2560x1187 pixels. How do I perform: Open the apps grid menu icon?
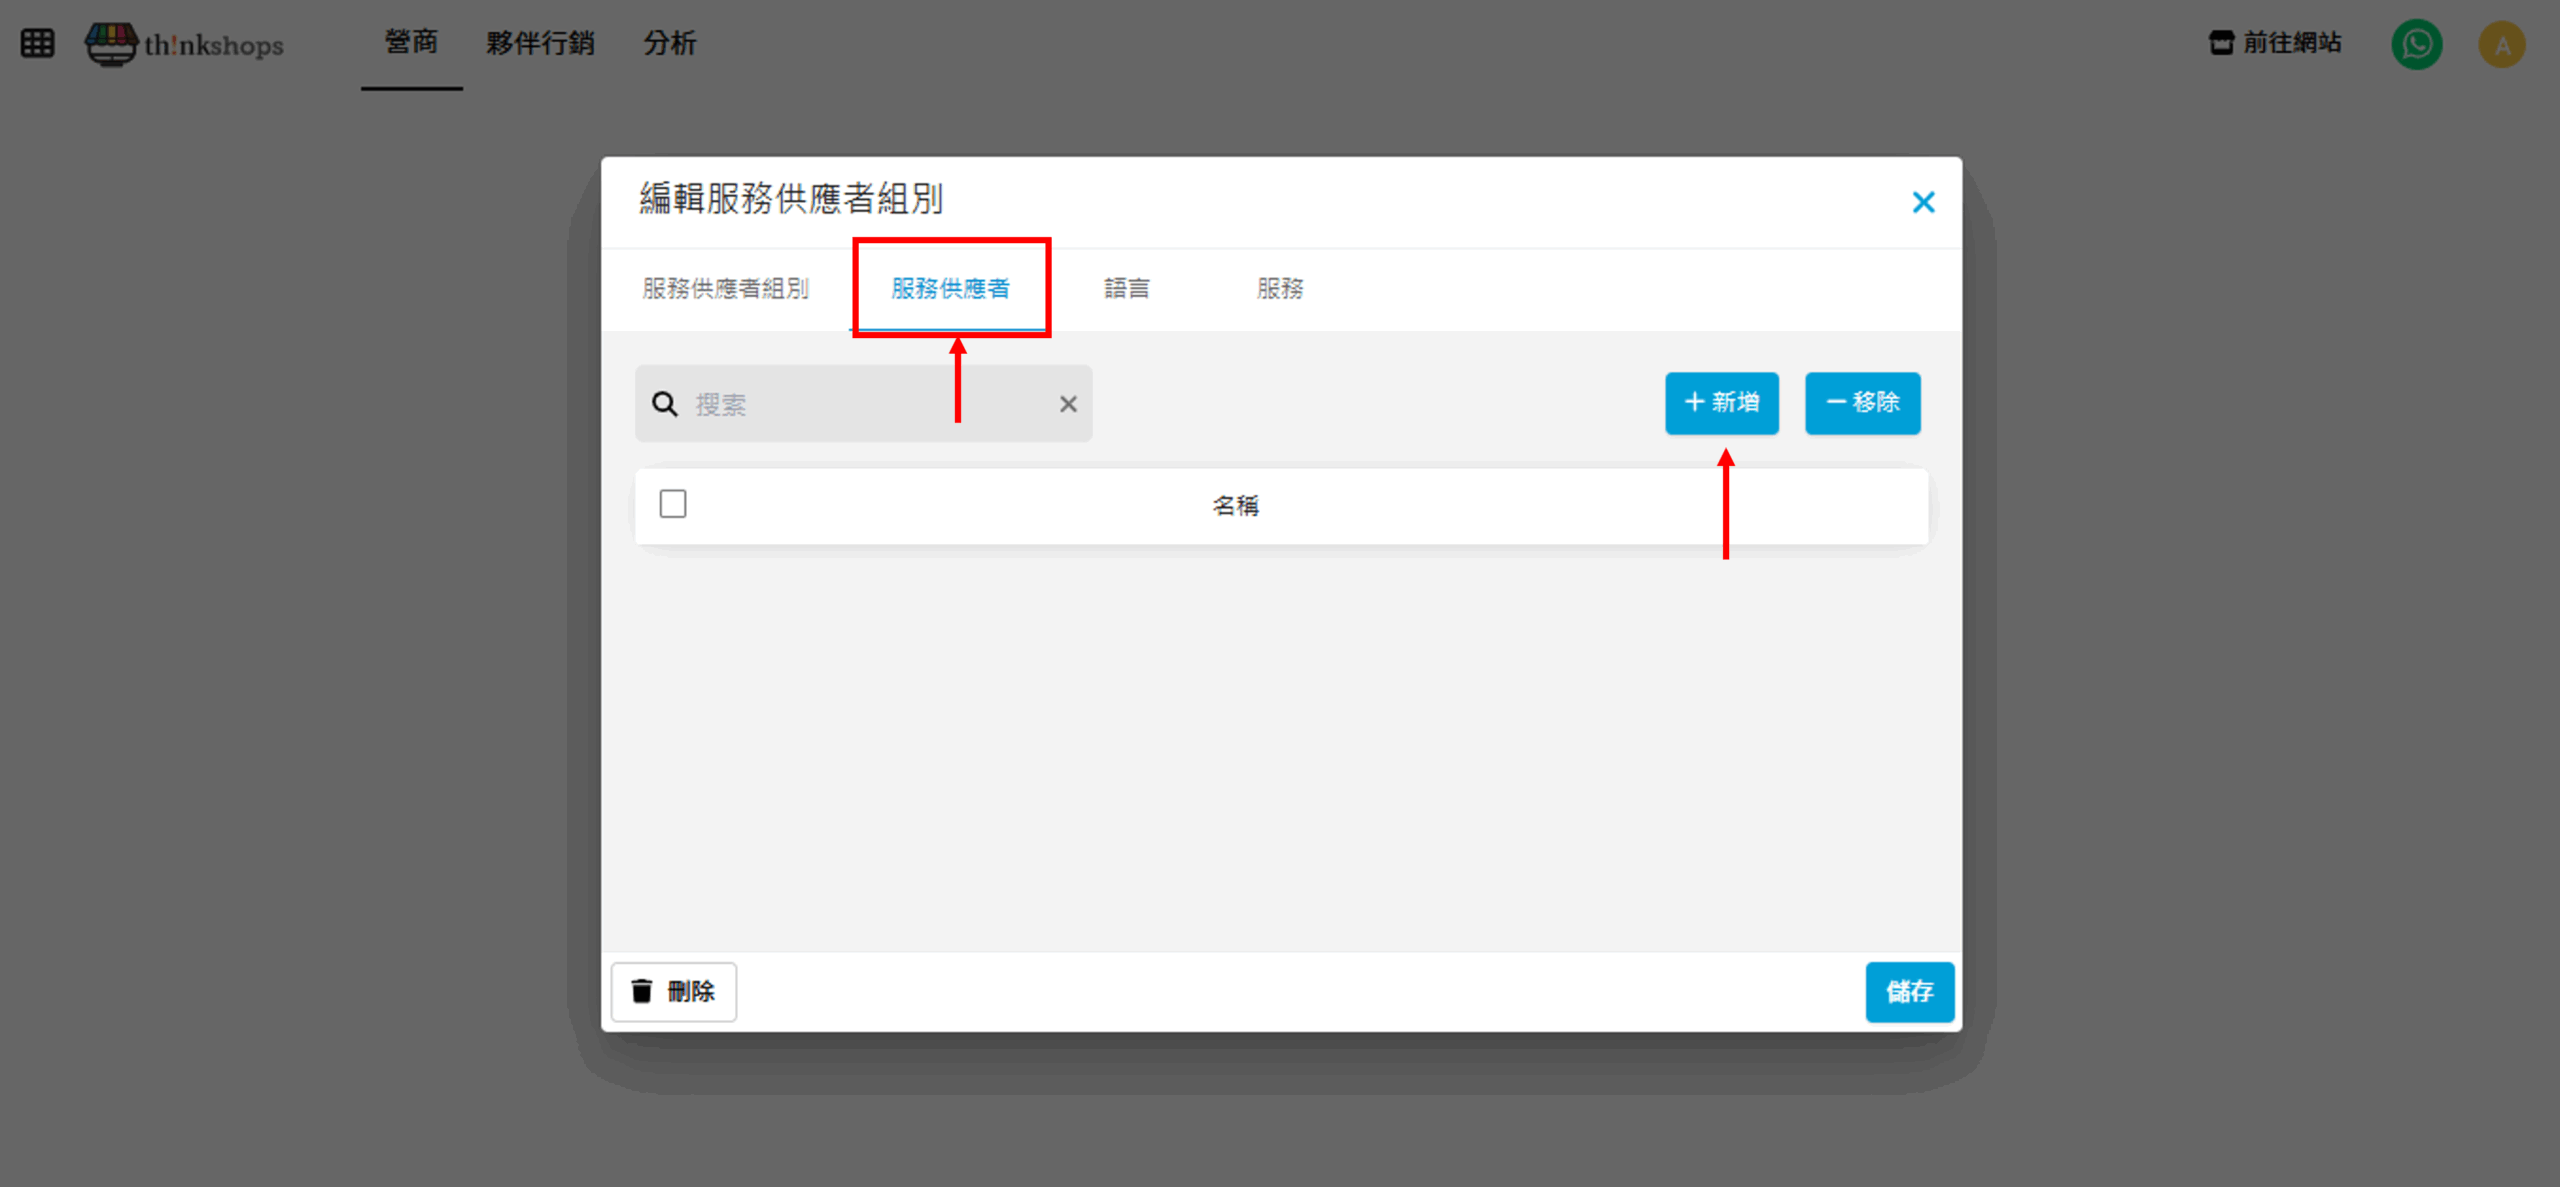click(x=37, y=43)
